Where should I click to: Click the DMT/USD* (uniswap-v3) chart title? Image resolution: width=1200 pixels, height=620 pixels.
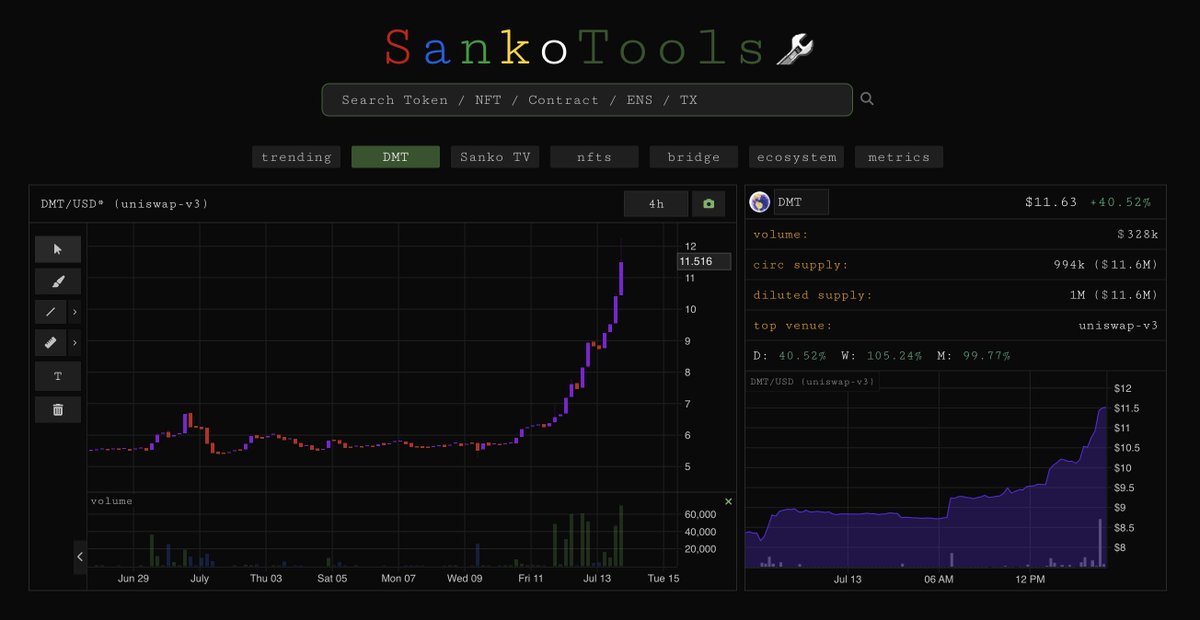pos(125,204)
